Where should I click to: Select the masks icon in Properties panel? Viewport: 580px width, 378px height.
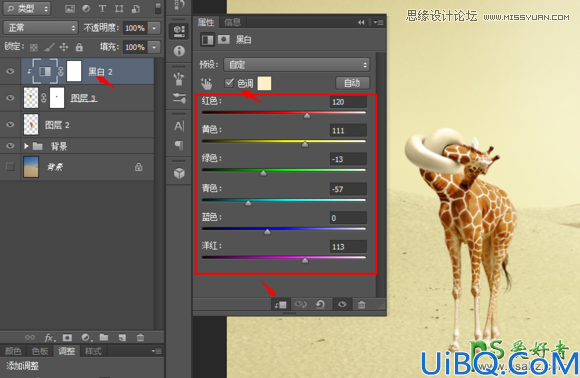tap(224, 39)
